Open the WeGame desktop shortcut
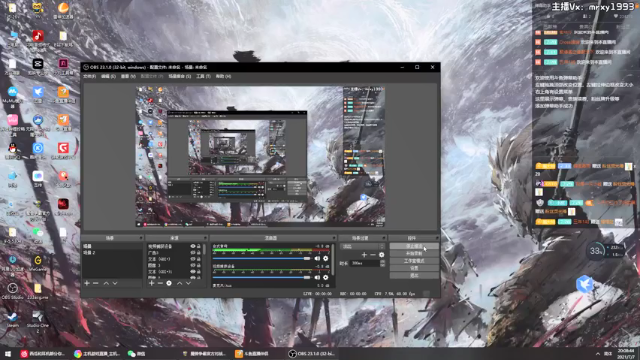The width and height of the screenshot is (640, 360). pos(38,262)
